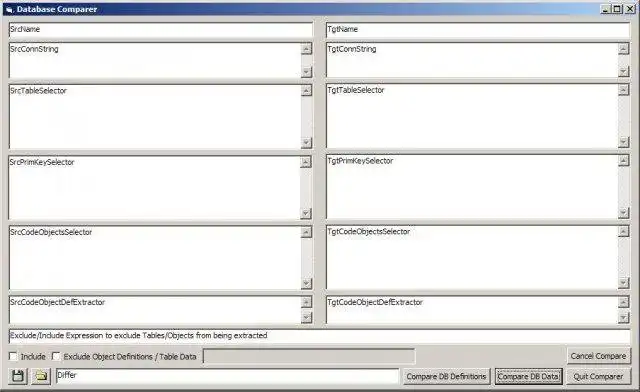Click TgtCodeObjectDefExtractor scrollbar down arrow
Image resolution: width=640 pixels, height=392 pixels.
[x=623, y=317]
